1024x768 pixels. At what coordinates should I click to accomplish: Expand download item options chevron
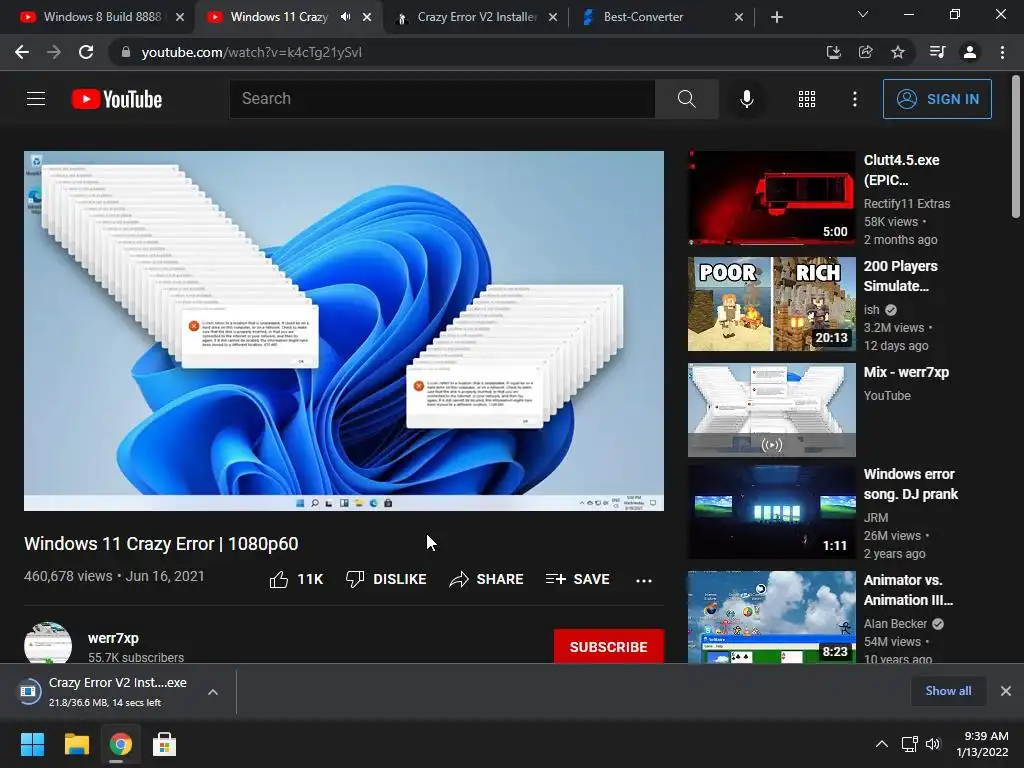click(x=213, y=692)
